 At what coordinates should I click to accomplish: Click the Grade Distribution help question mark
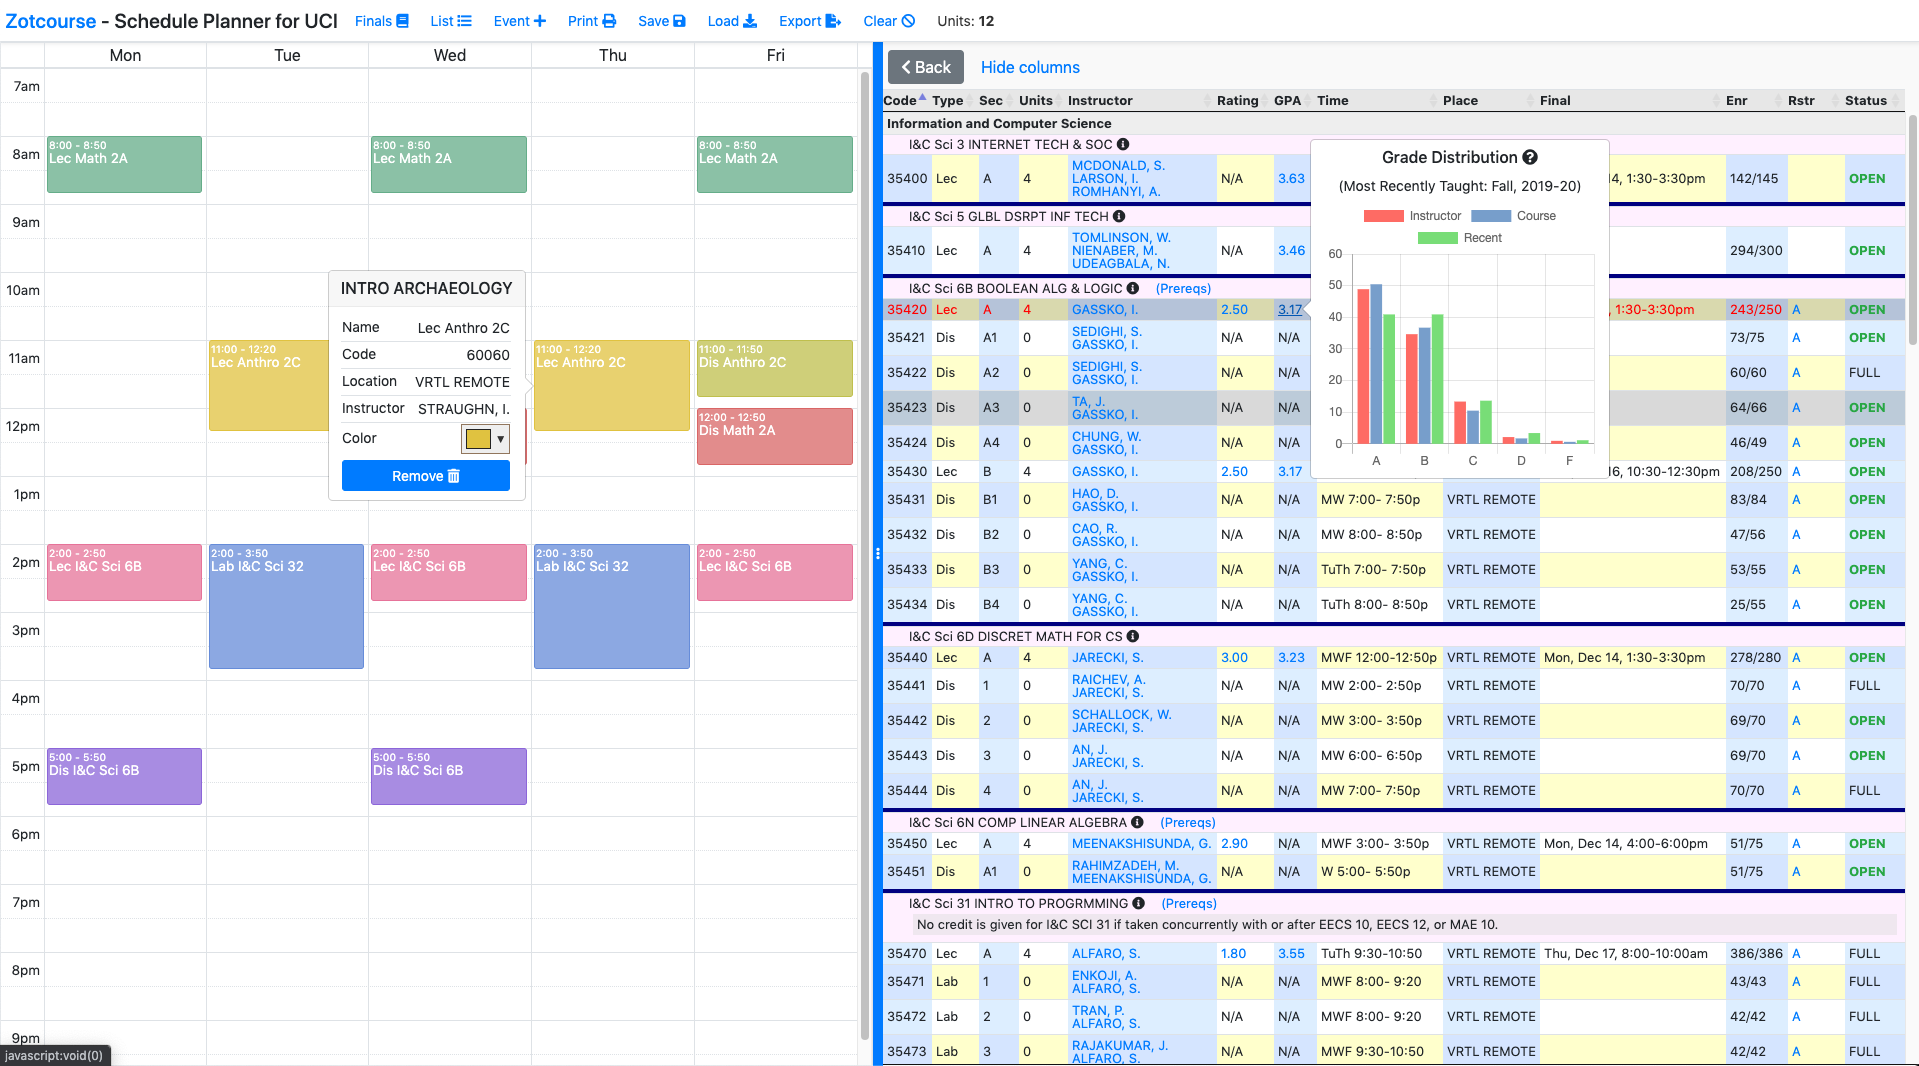pos(1531,157)
